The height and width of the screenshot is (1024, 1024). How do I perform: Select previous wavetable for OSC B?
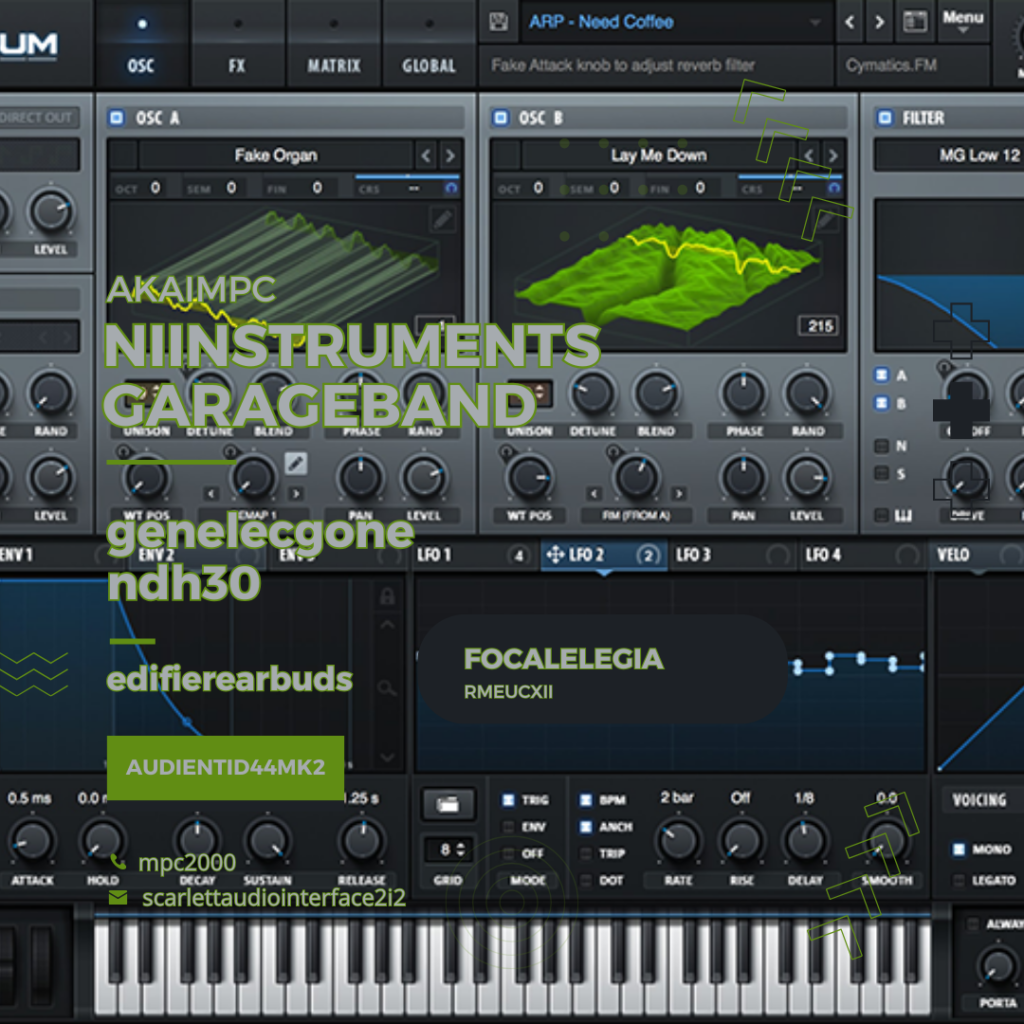[809, 155]
